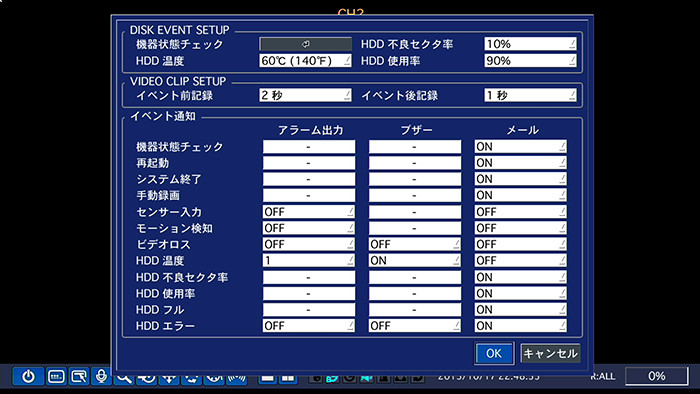Viewport: 700px width, 394px height.
Task: Click the HDD エラー row label
Action: click(165, 326)
